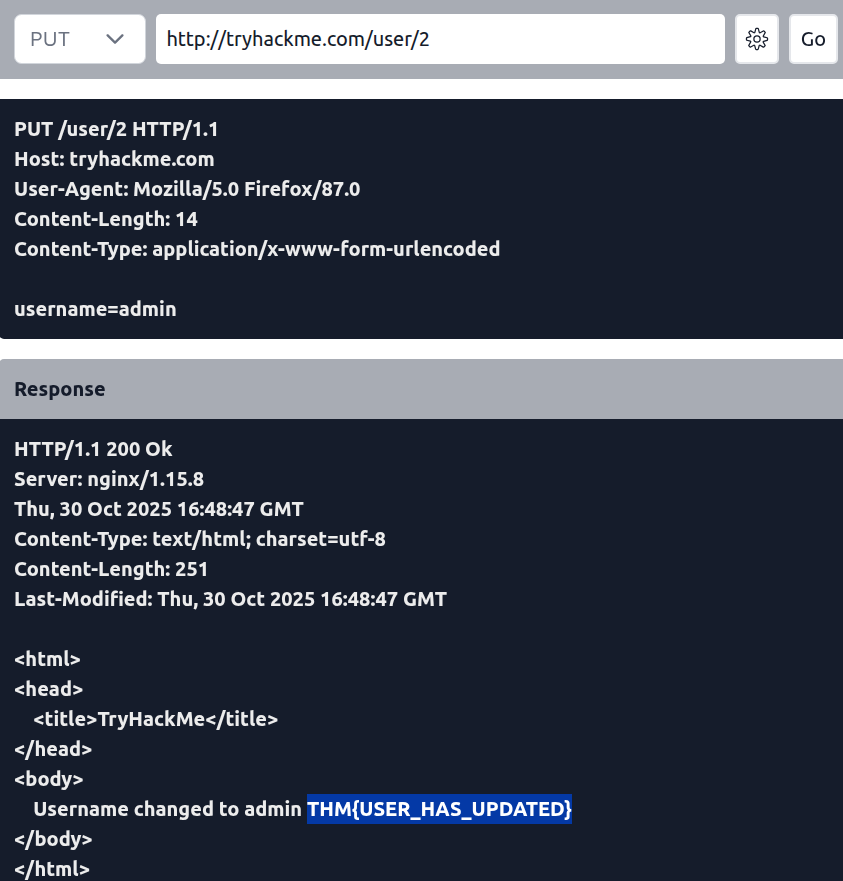Click the application/x-www-form-urlencoded Content-Type line

(257, 249)
